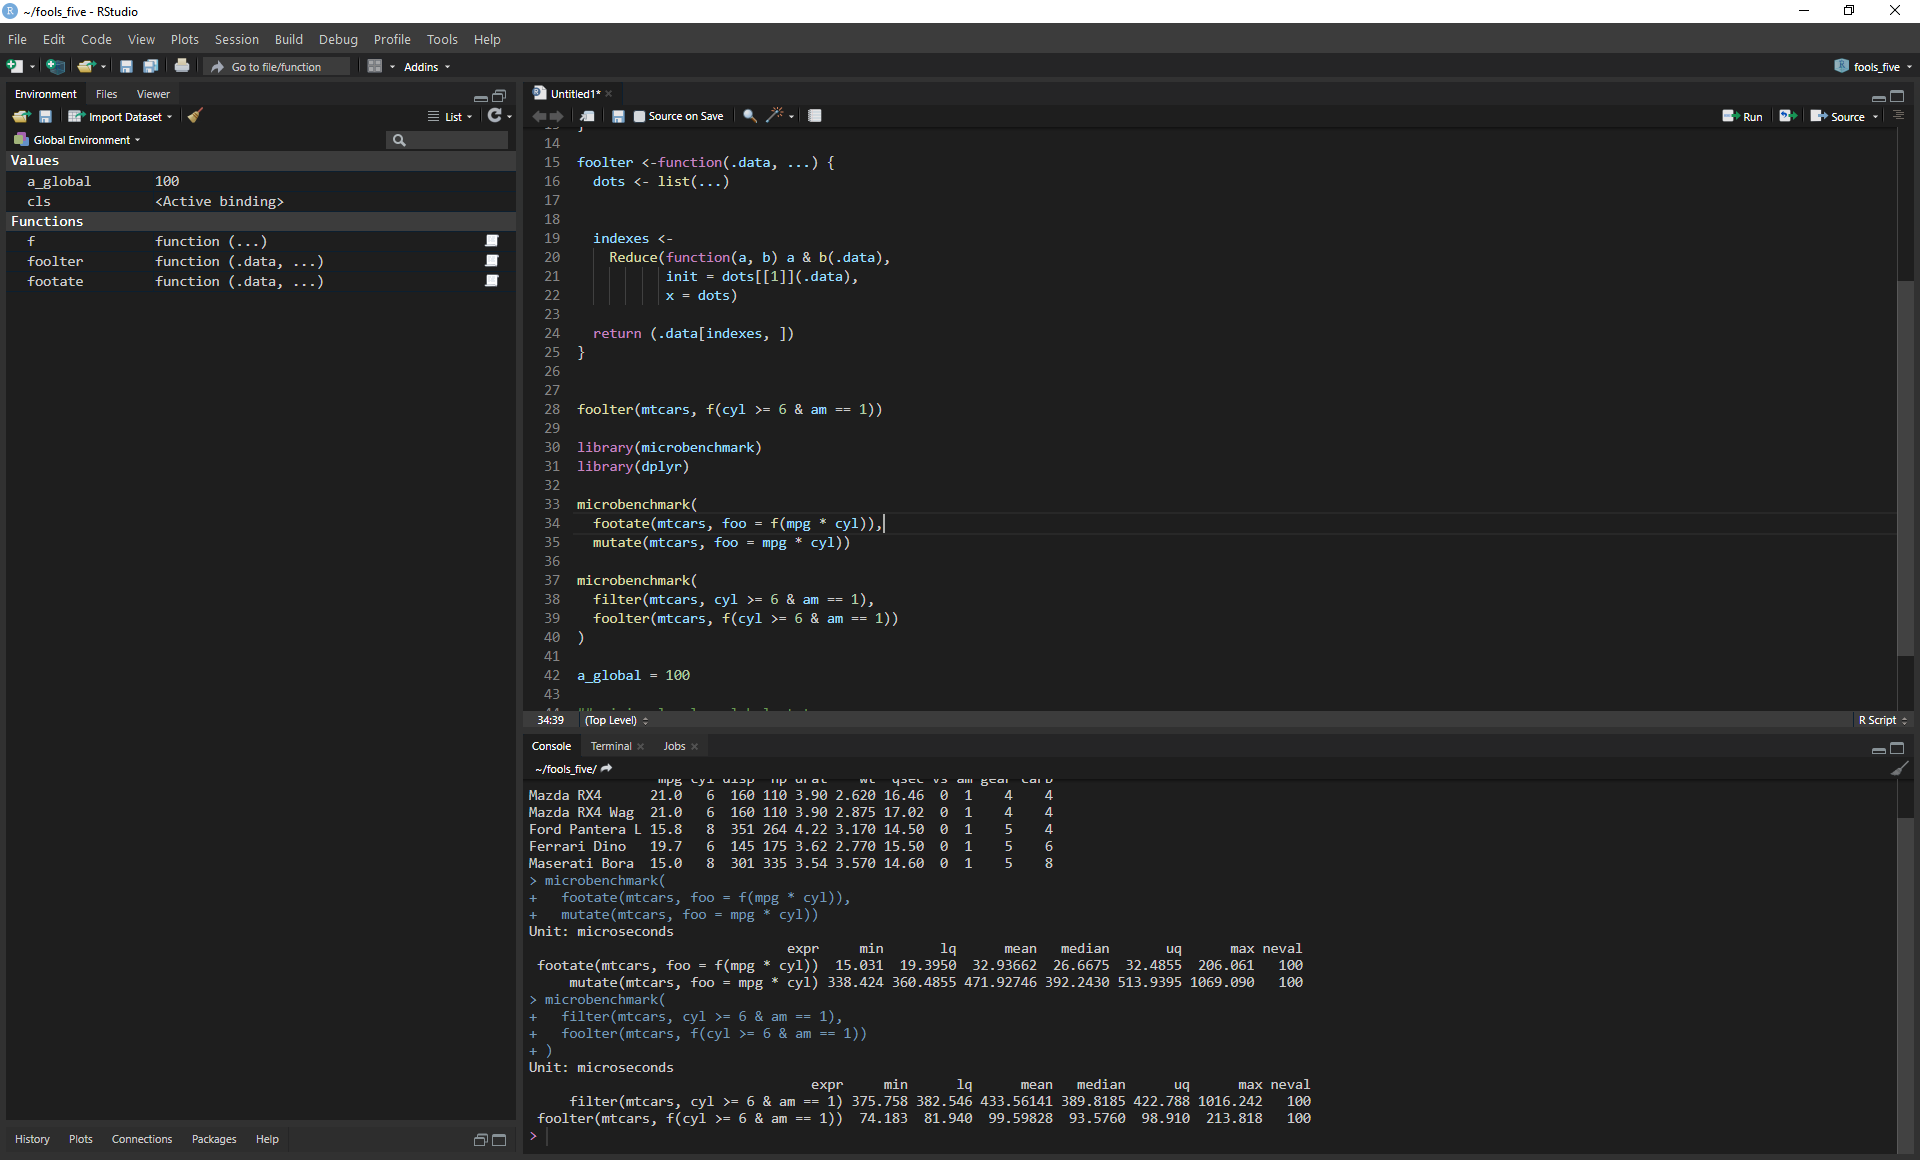The image size is (1920, 1160).
Task: Click Compile Report notebook icon
Action: 815,116
